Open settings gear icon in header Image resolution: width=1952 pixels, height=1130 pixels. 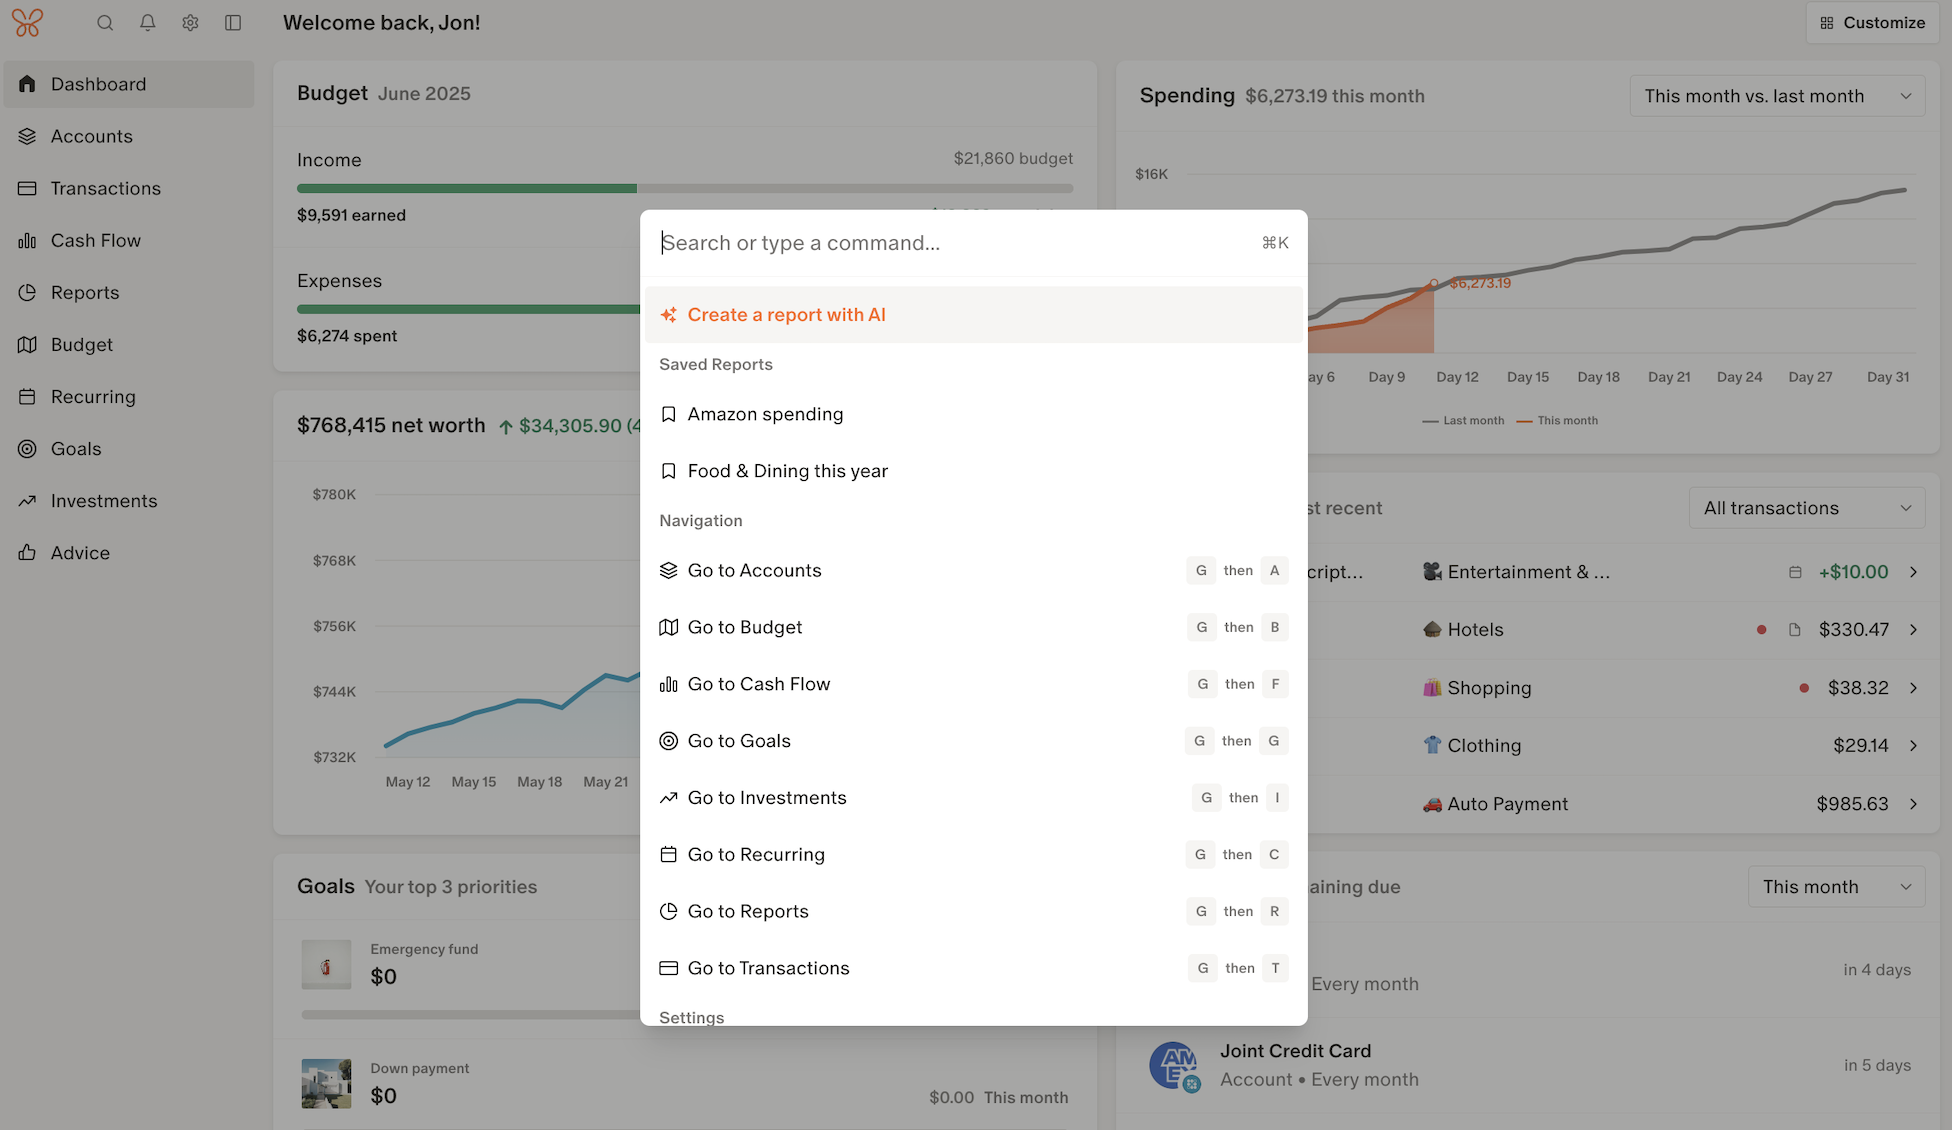(x=190, y=23)
